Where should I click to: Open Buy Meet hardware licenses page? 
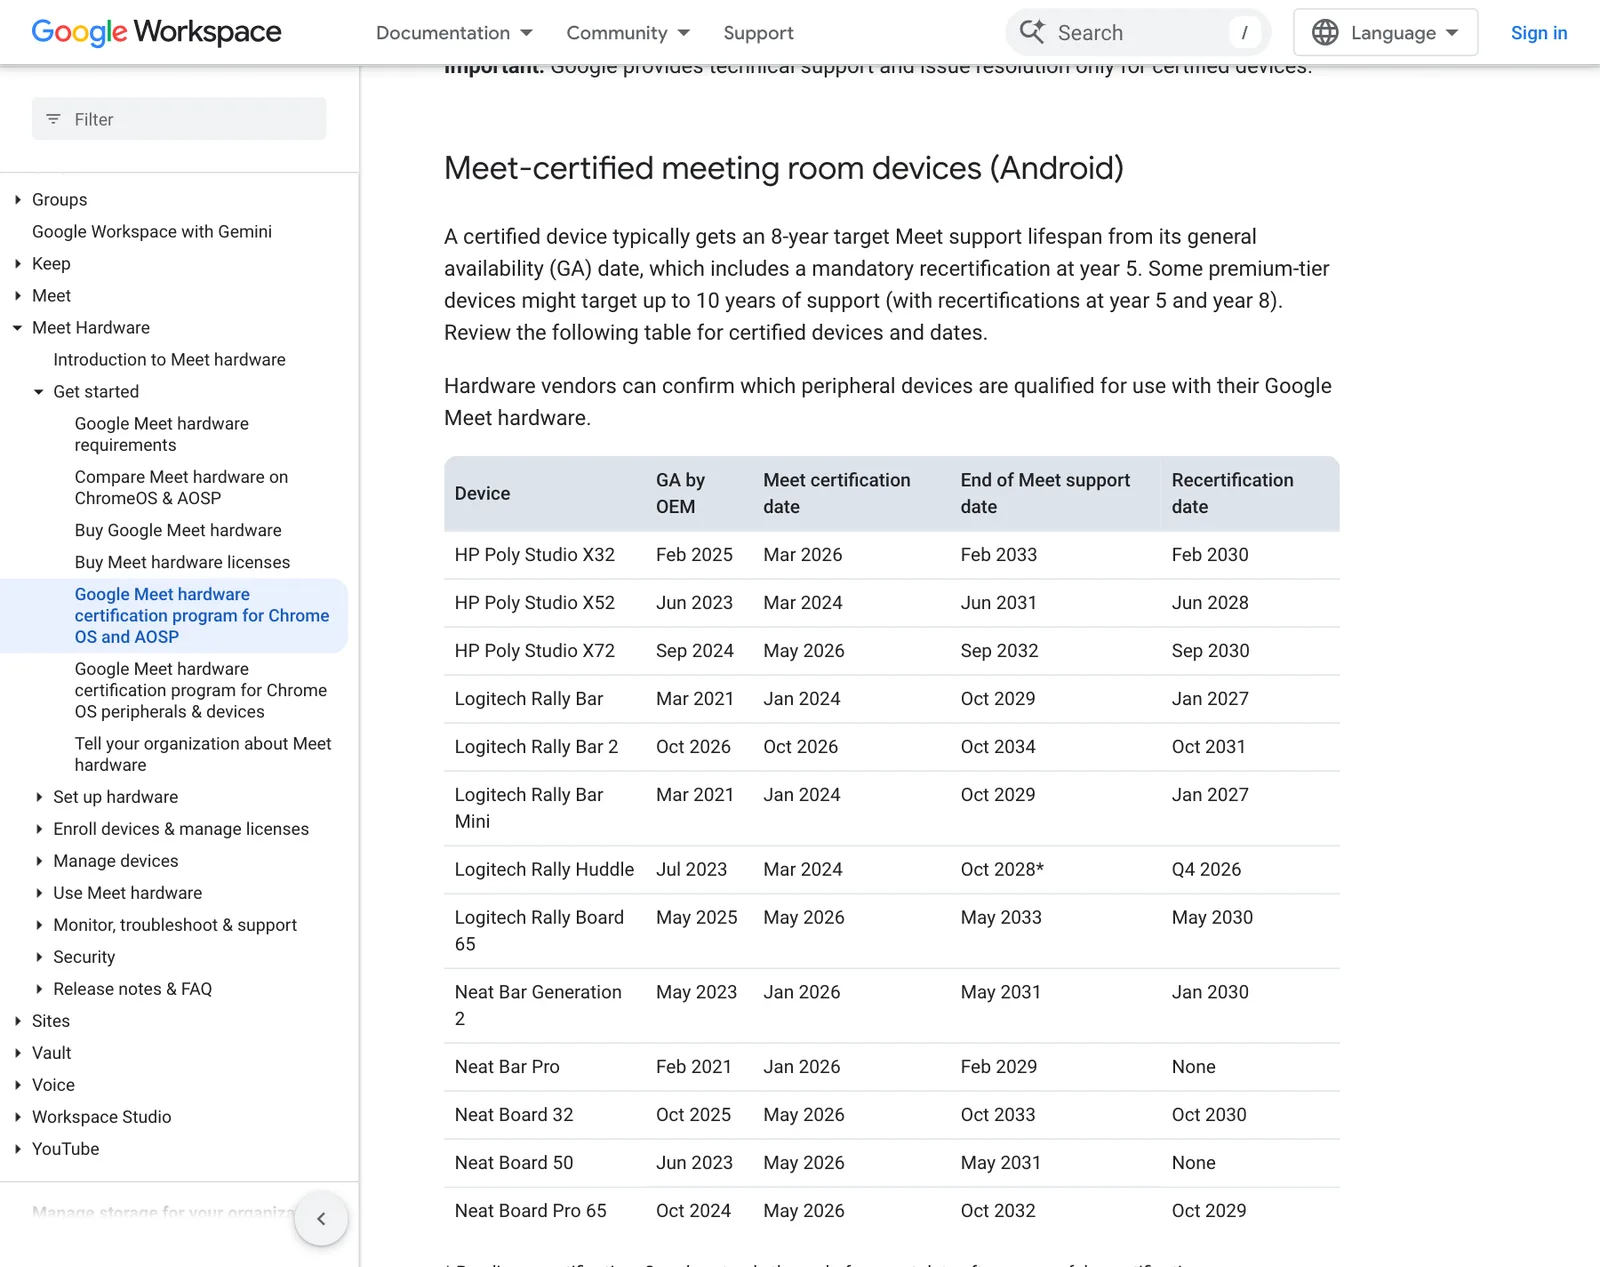point(182,563)
